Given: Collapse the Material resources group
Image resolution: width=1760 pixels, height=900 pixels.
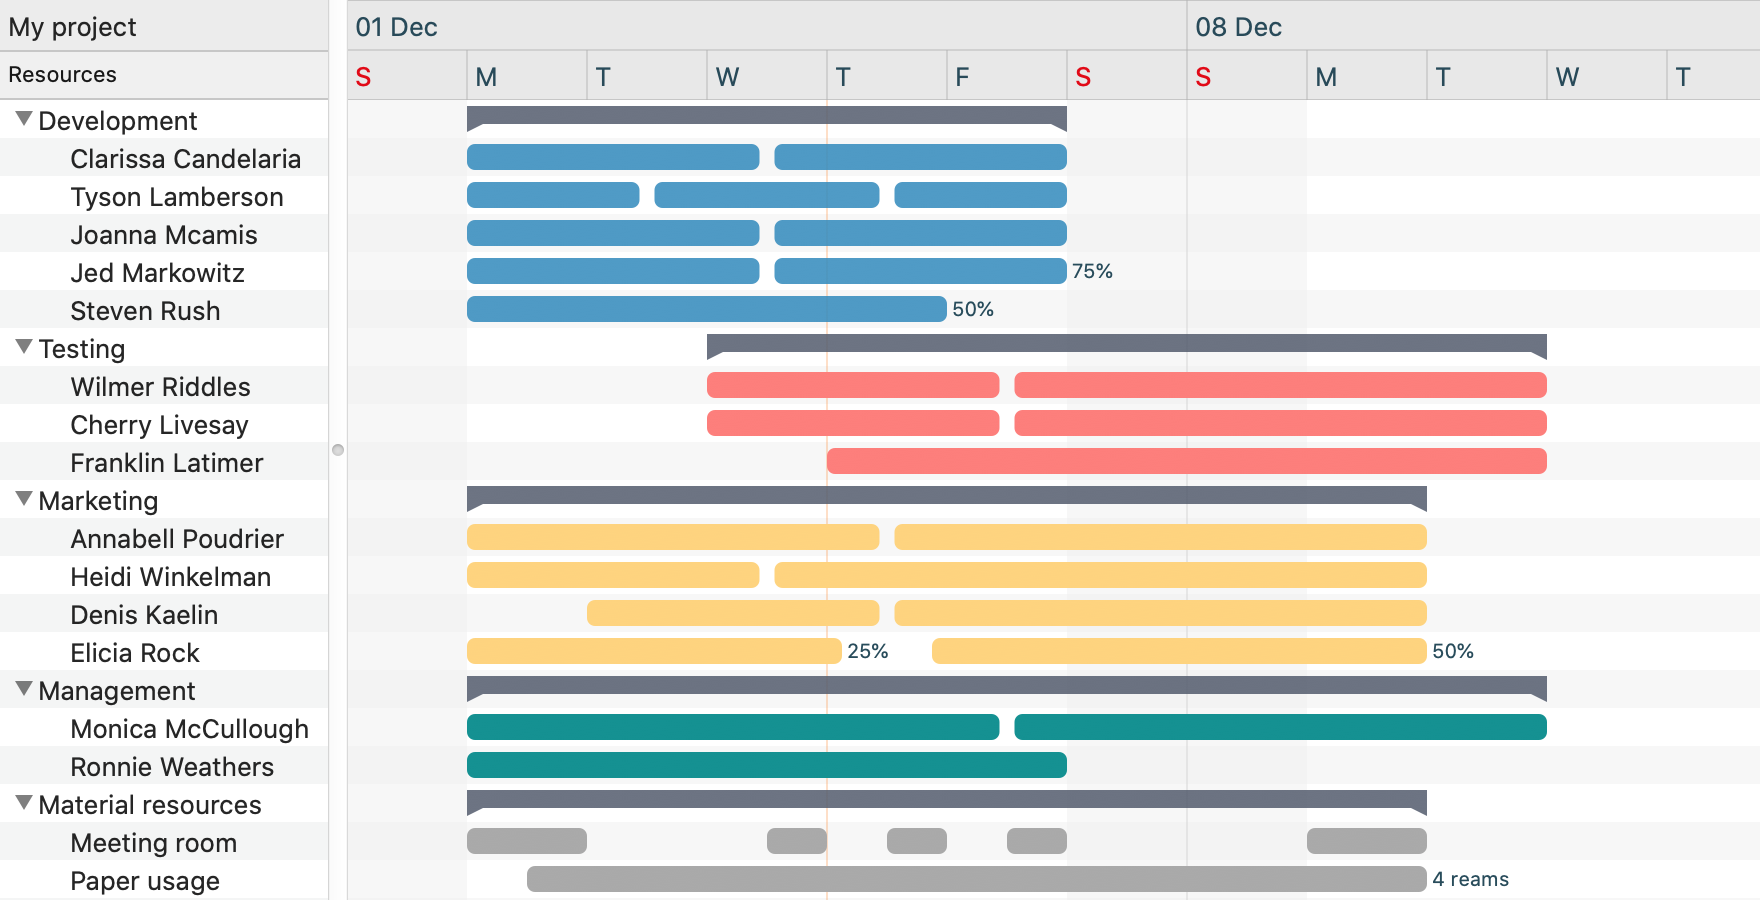Looking at the screenshot, I should click(24, 803).
